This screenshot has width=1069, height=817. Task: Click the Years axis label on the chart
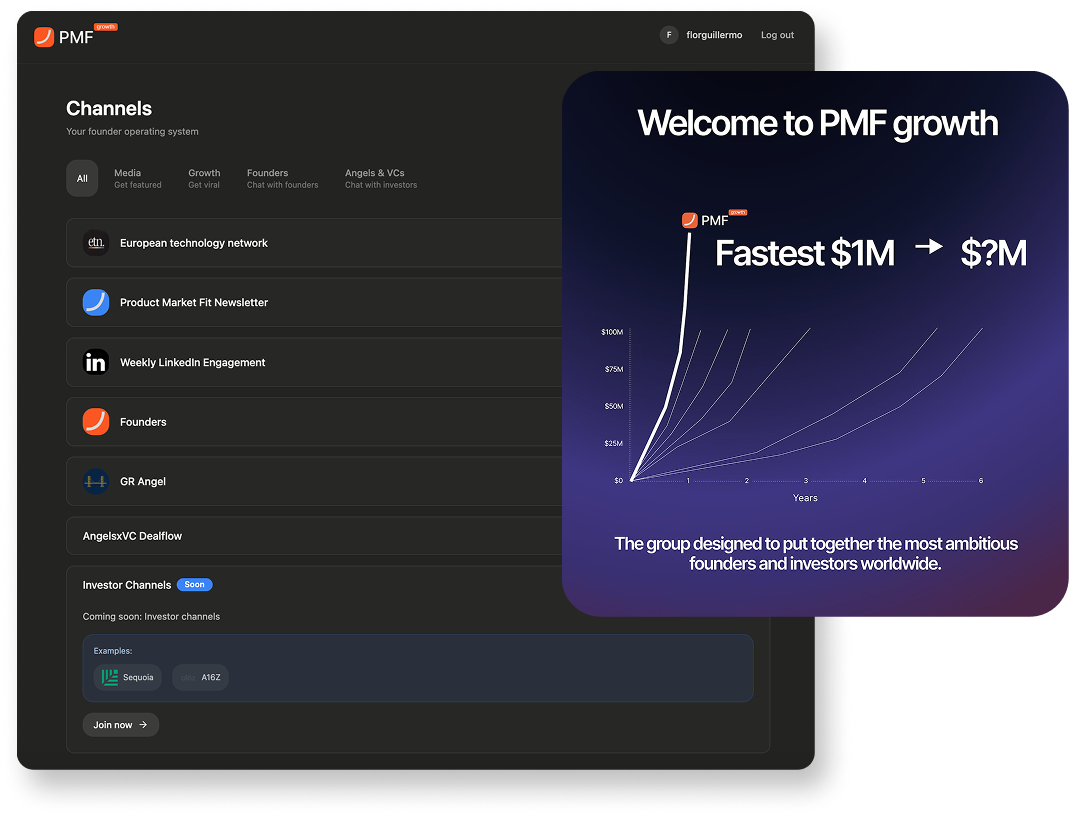tap(805, 498)
